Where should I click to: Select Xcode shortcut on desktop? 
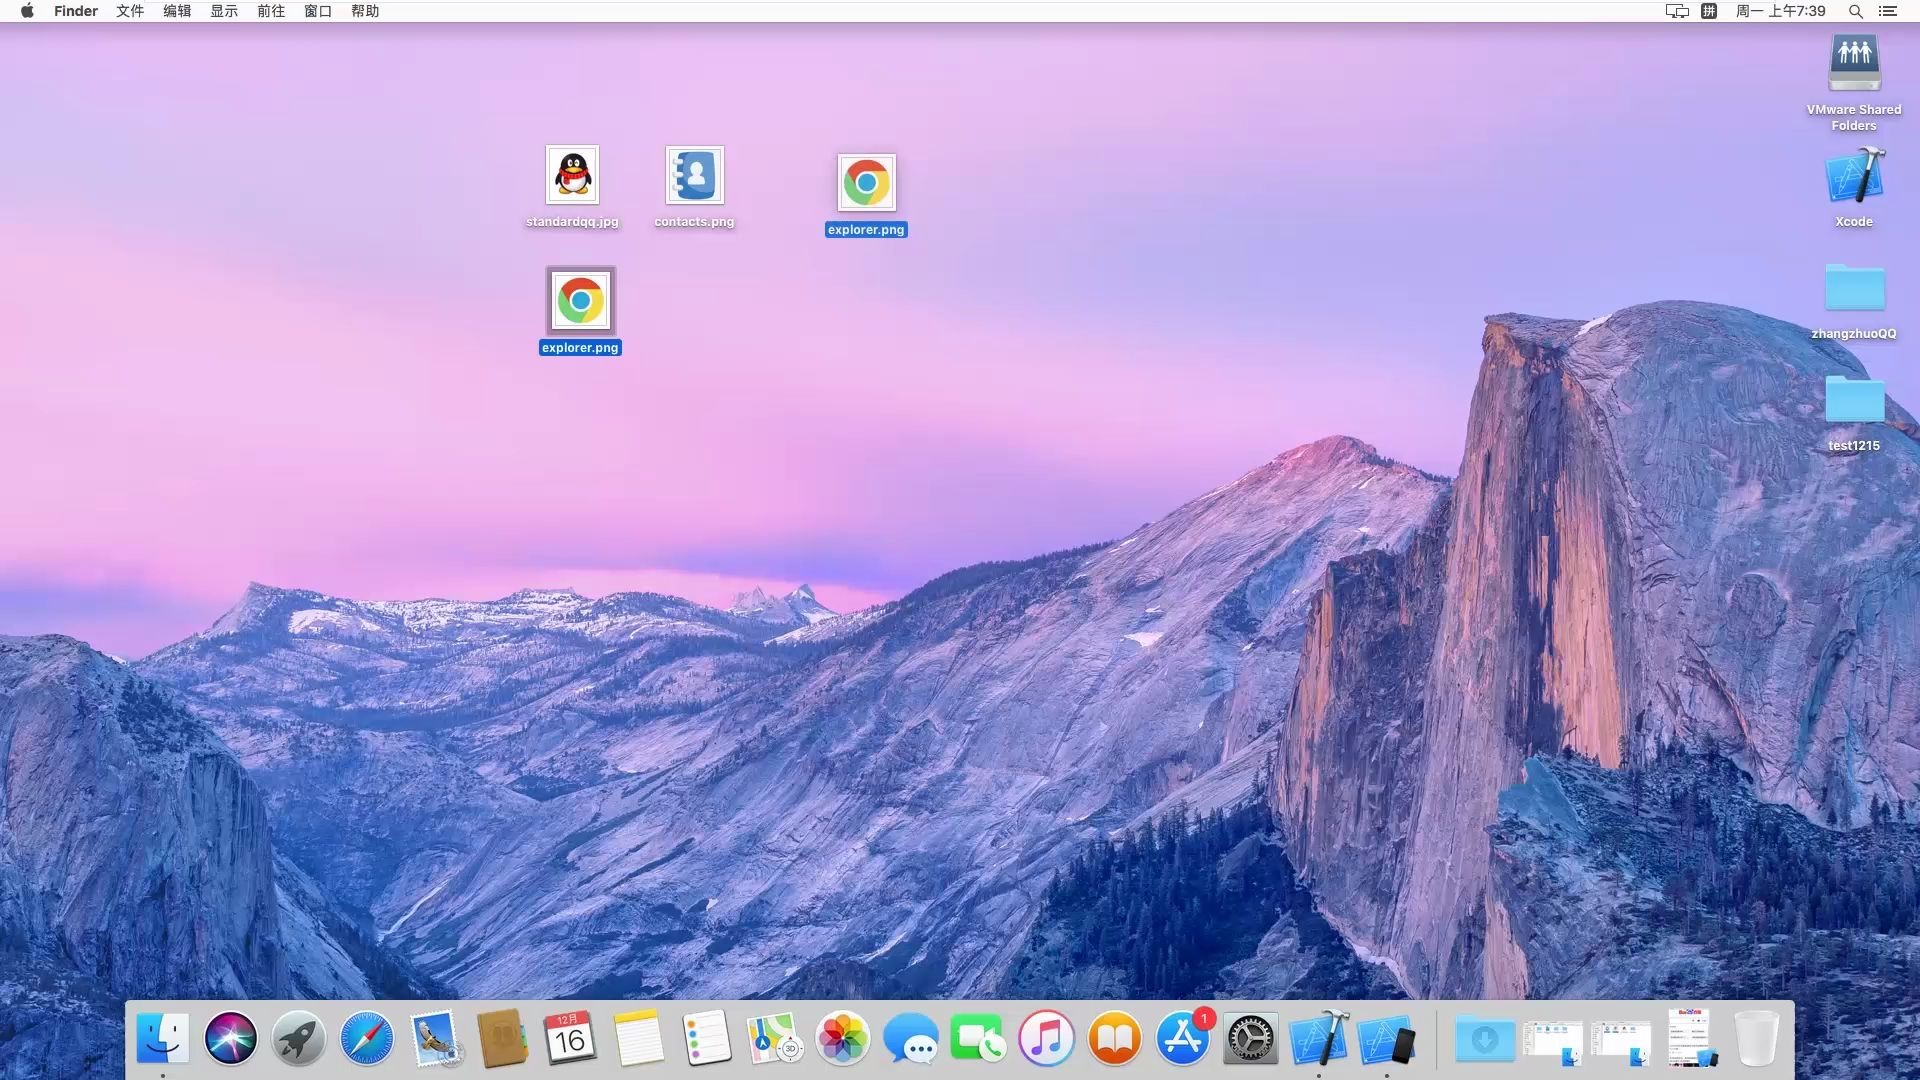[1854, 188]
